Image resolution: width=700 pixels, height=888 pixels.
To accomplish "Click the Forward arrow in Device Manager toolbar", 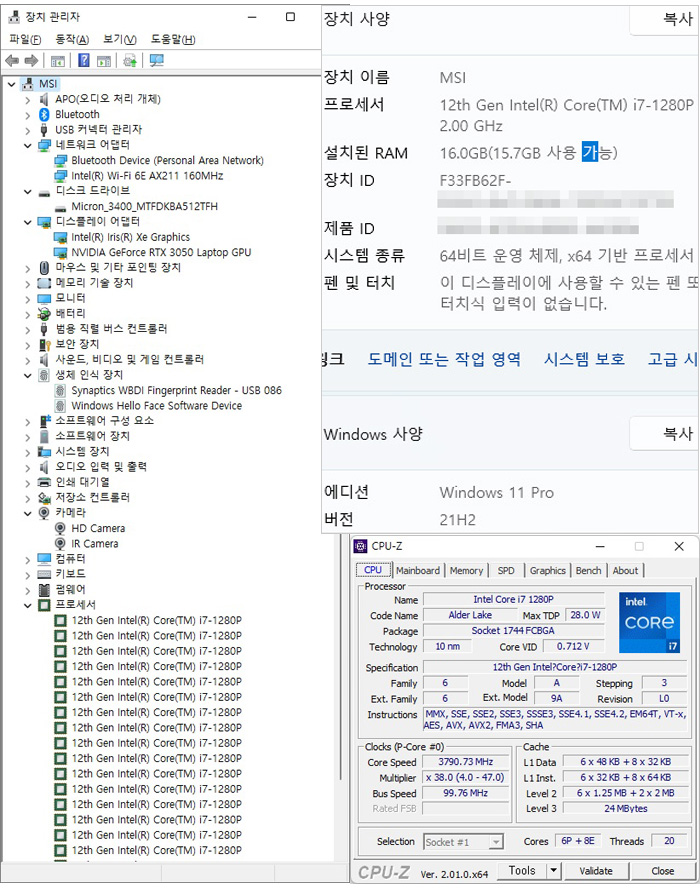I will tap(31, 60).
